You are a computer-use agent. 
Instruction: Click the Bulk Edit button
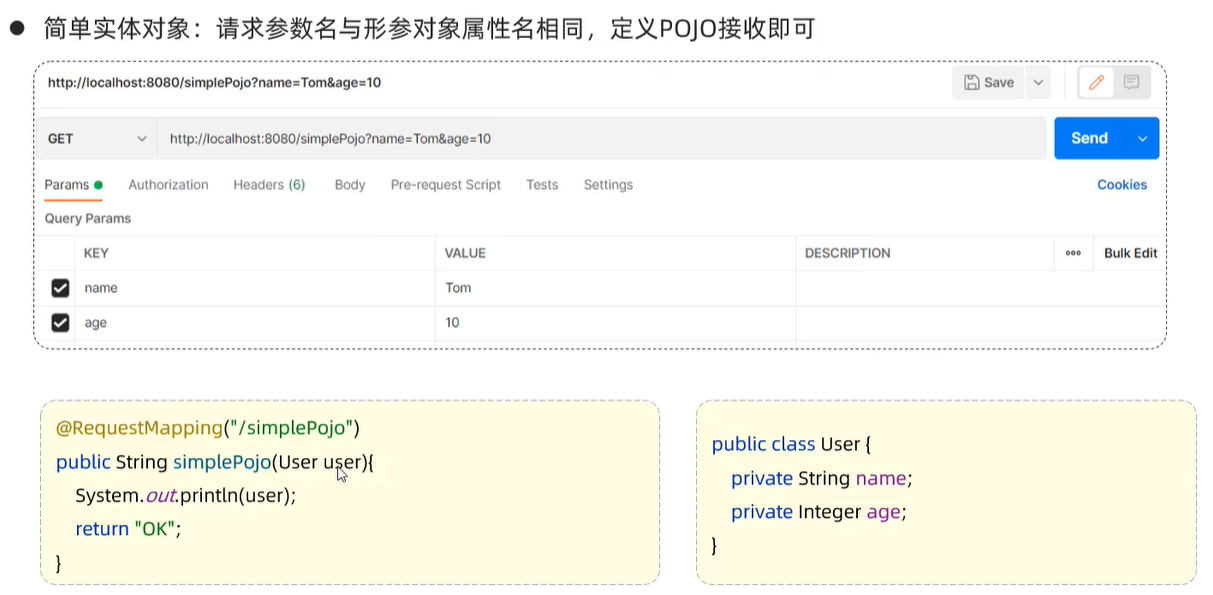(x=1130, y=253)
